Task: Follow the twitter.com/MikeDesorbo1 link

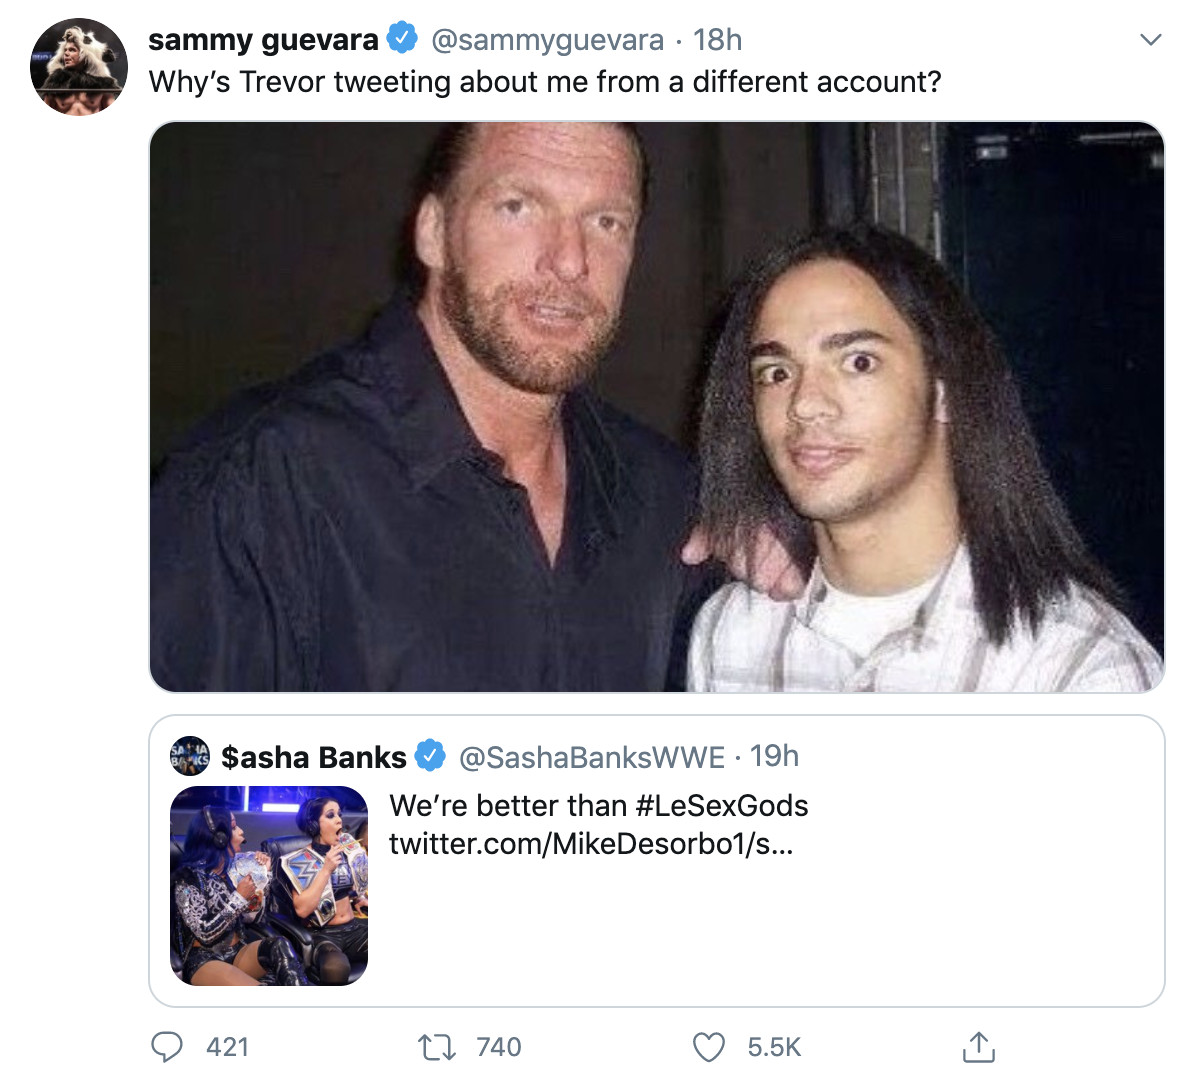Action: (590, 844)
